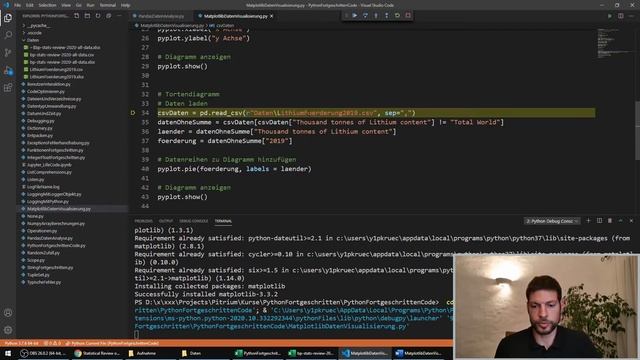Screen dimensions: 640x360
Task: Click the Python: Current File debug configuration
Action: click(112, 343)
